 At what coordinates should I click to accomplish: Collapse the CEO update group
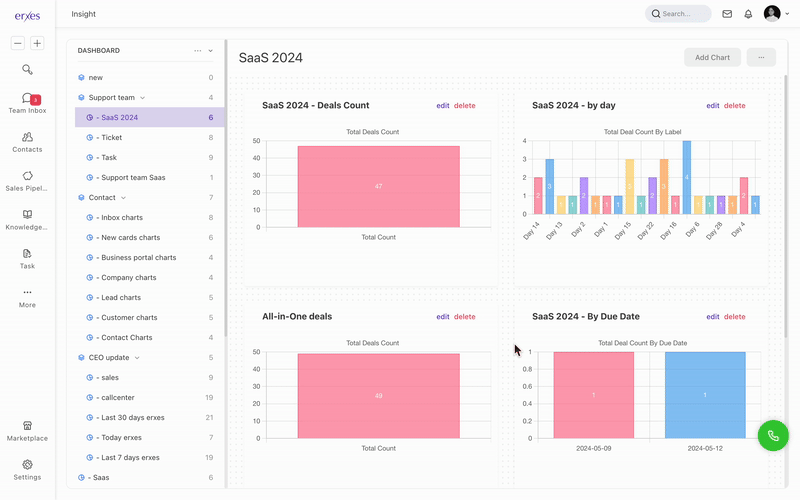[x=137, y=358]
